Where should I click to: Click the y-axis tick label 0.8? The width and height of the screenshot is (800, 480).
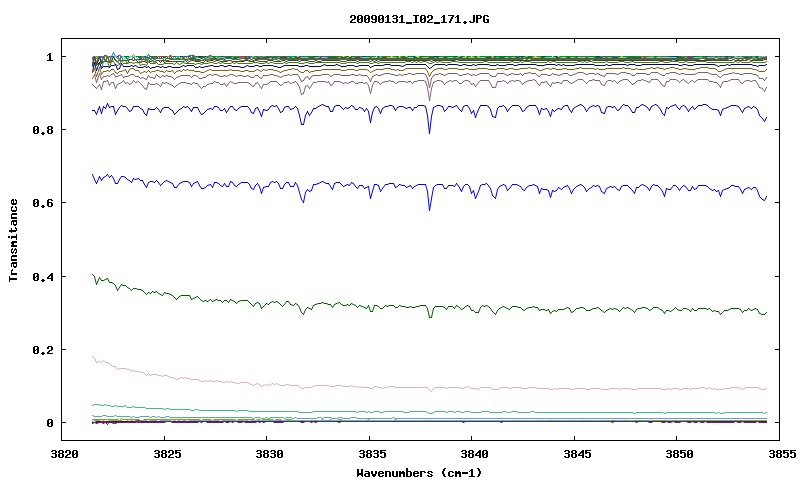point(42,130)
